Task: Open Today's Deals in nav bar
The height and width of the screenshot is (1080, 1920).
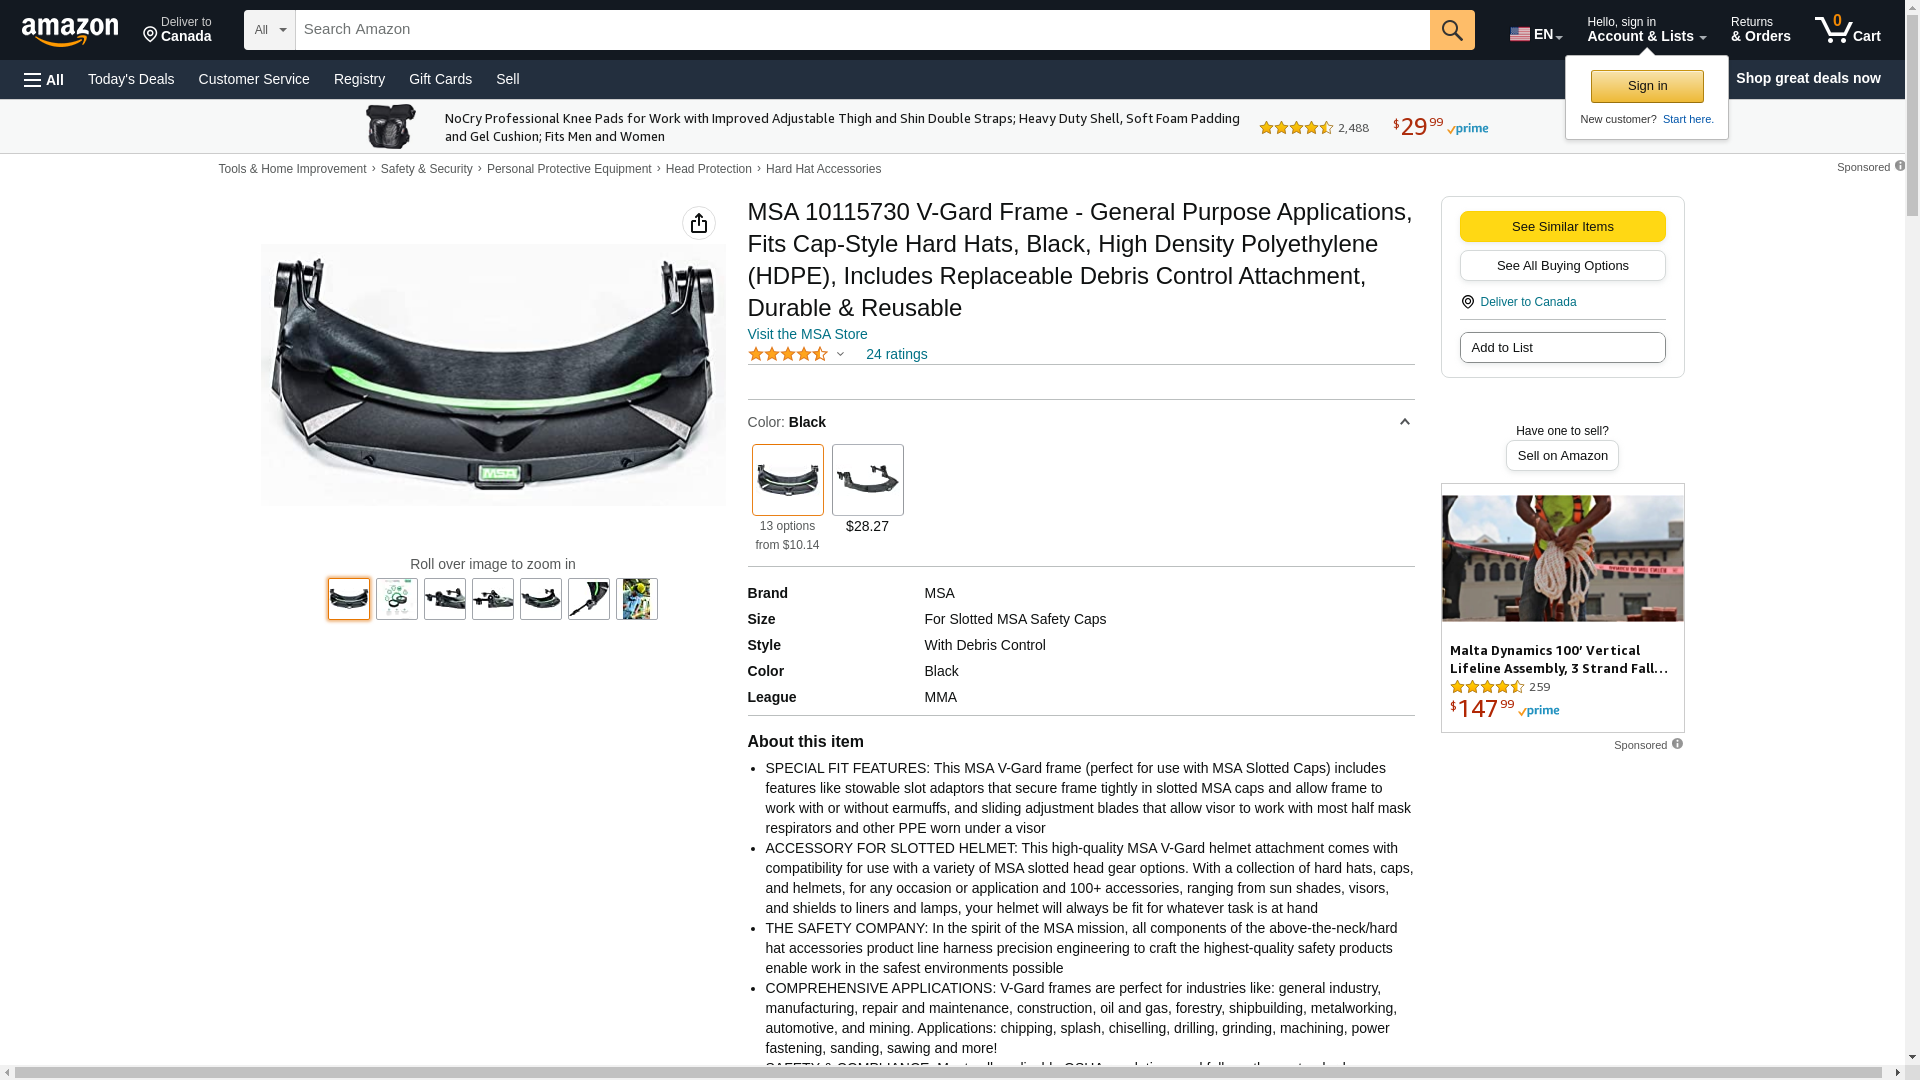Action: 131,79
